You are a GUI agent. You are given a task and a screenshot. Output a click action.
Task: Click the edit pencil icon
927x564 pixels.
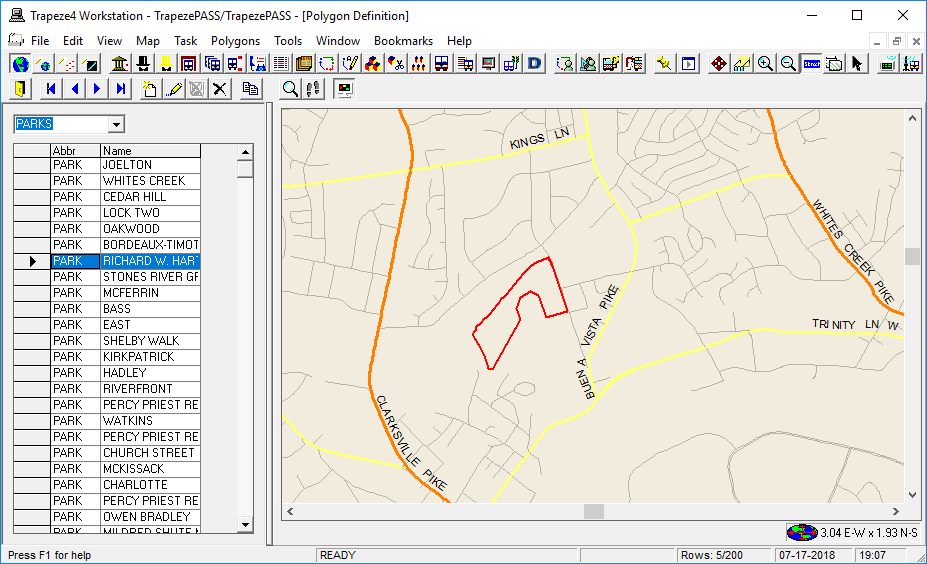[x=174, y=89]
